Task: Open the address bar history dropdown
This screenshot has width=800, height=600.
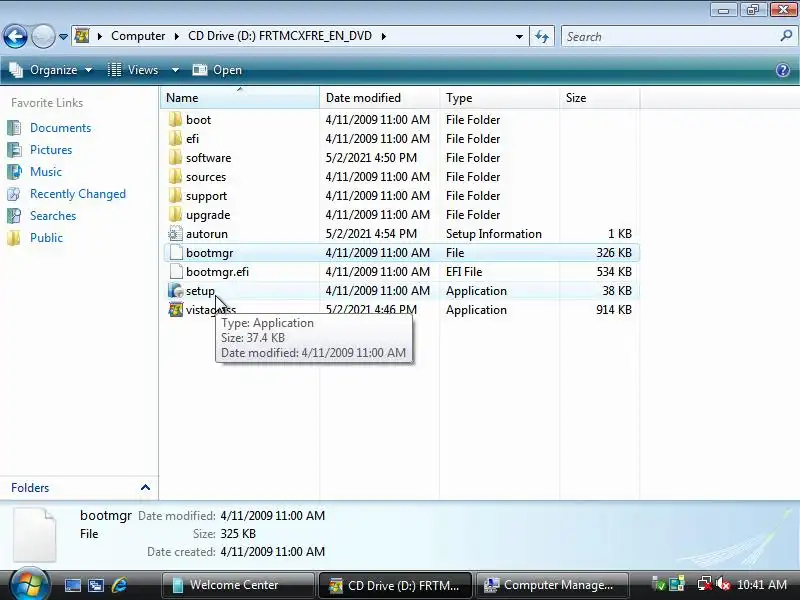Action: point(519,36)
